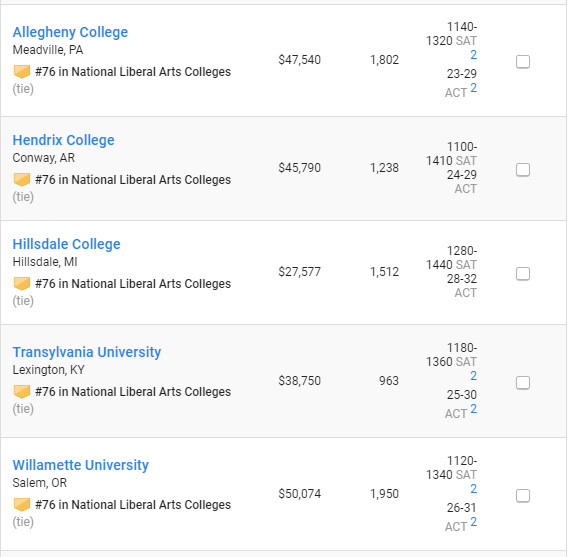This screenshot has width=573, height=557.
Task: Visit the Hillsdale College page
Action: (x=67, y=244)
